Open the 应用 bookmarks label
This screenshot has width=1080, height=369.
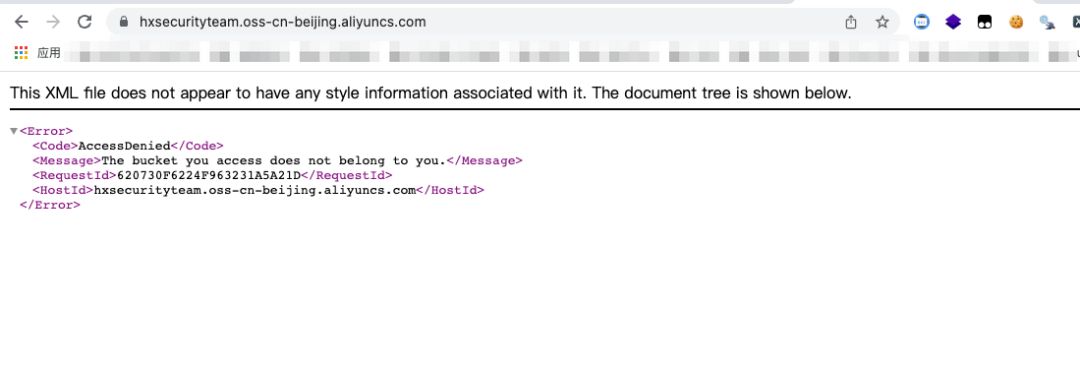49,53
